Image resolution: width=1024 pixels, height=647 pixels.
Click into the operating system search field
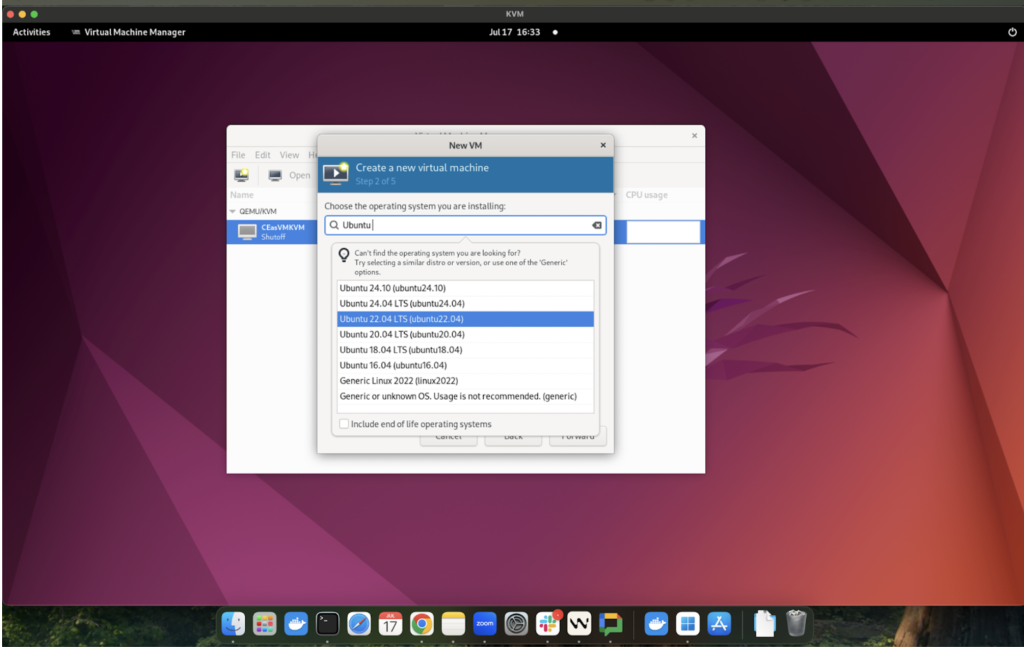click(465, 225)
